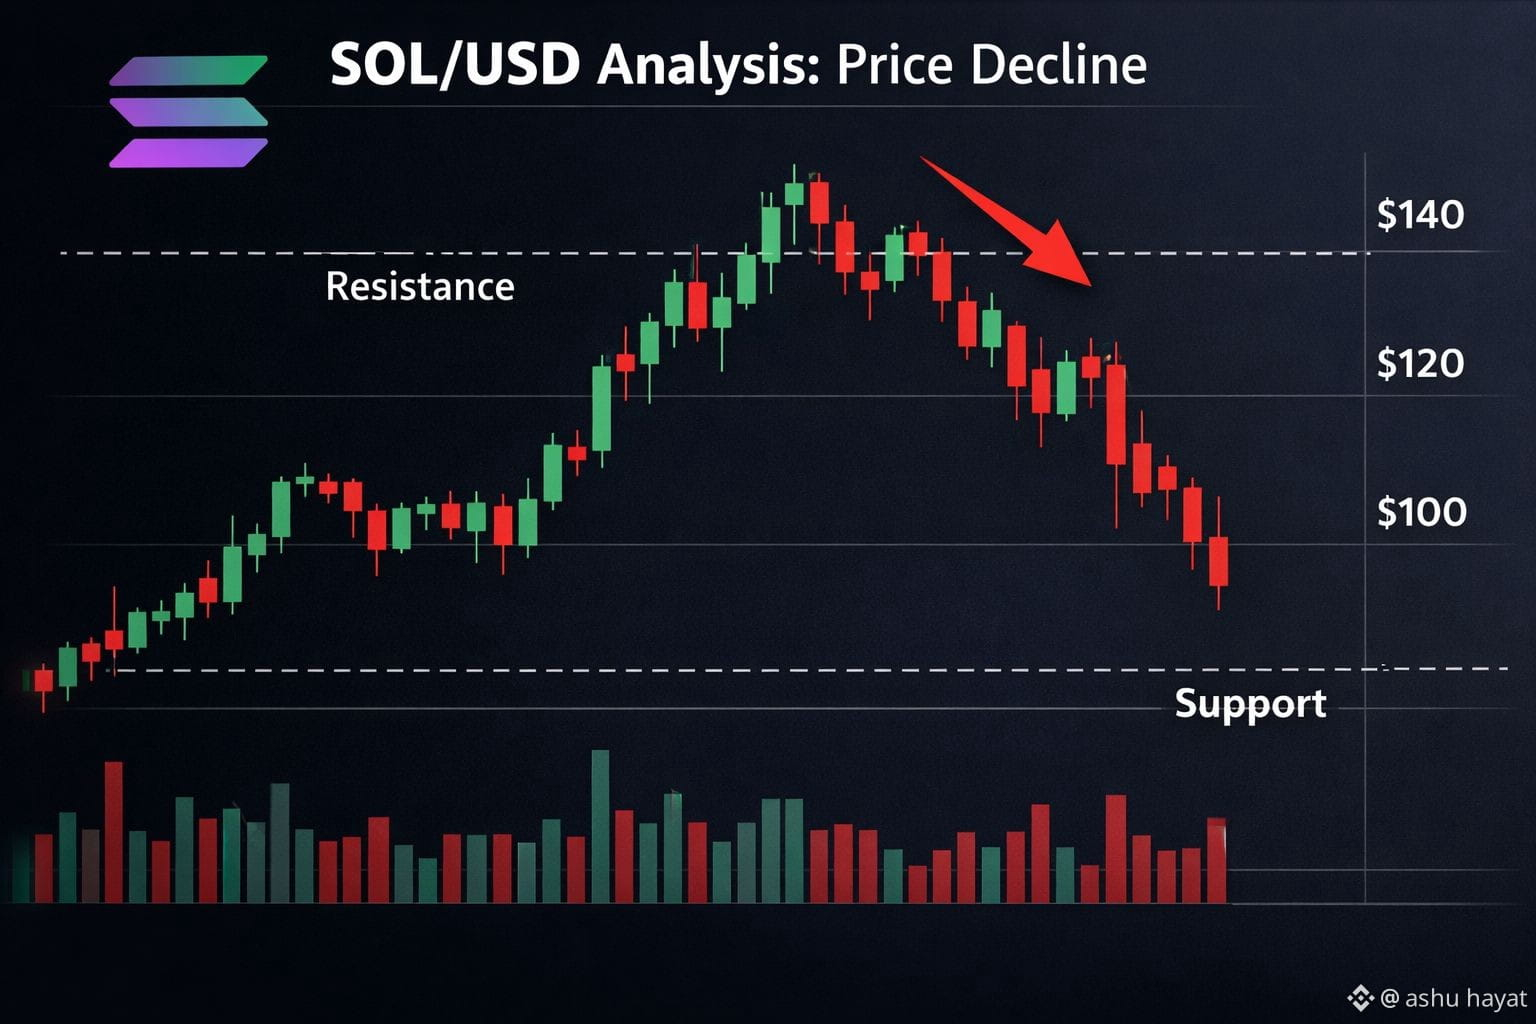The image size is (1536, 1024).
Task: Click the large red candle below $120
Action: click(1116, 414)
